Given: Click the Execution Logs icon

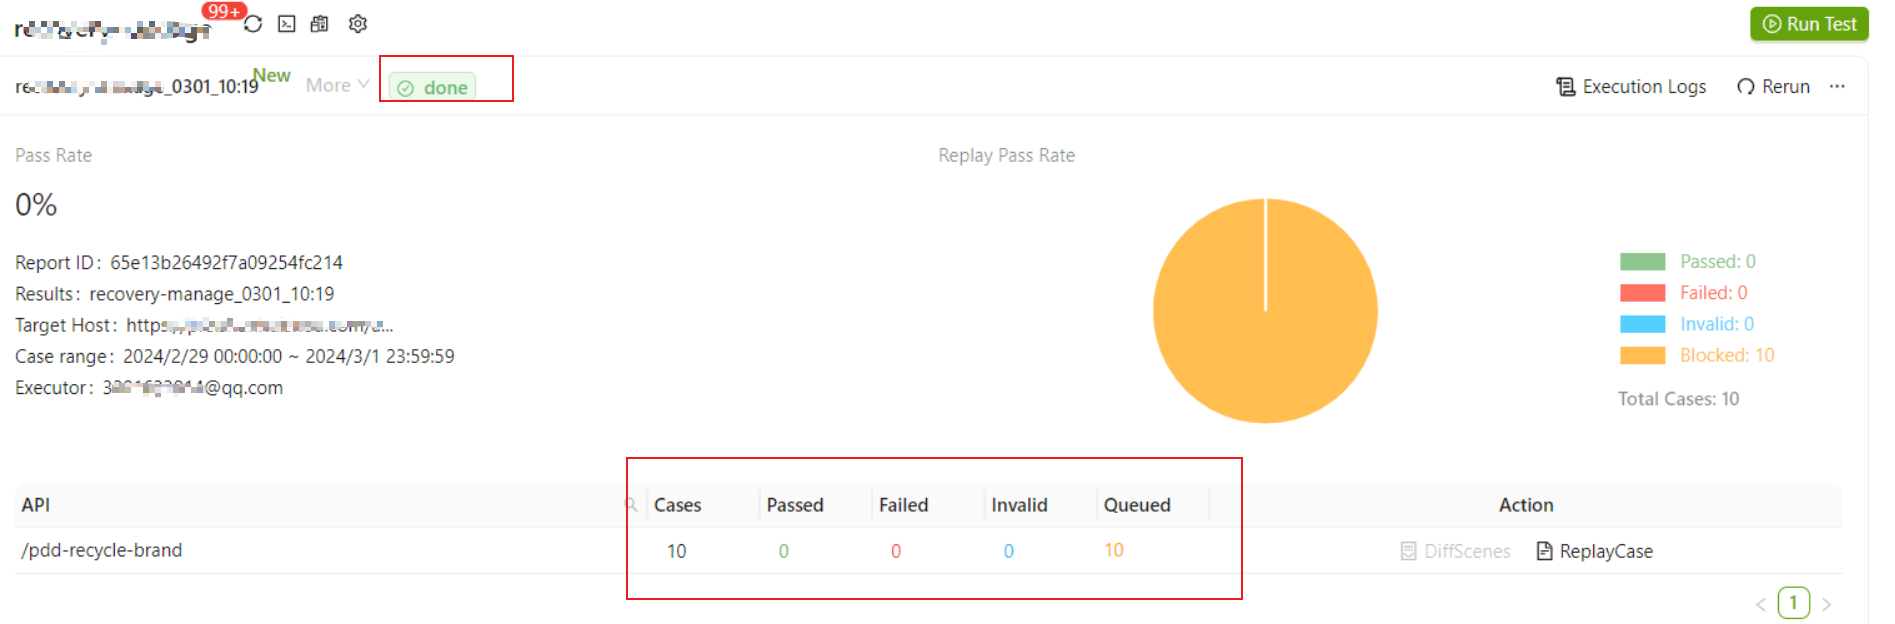Looking at the screenshot, I should pyautogui.click(x=1565, y=87).
